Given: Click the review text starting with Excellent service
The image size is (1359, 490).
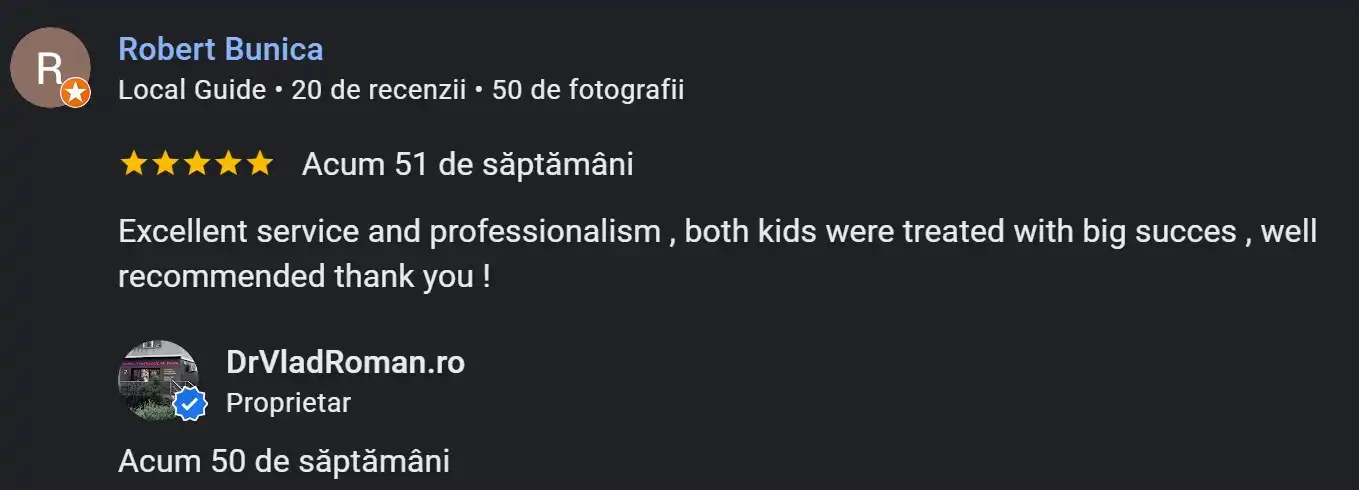Looking at the screenshot, I should point(716,232).
